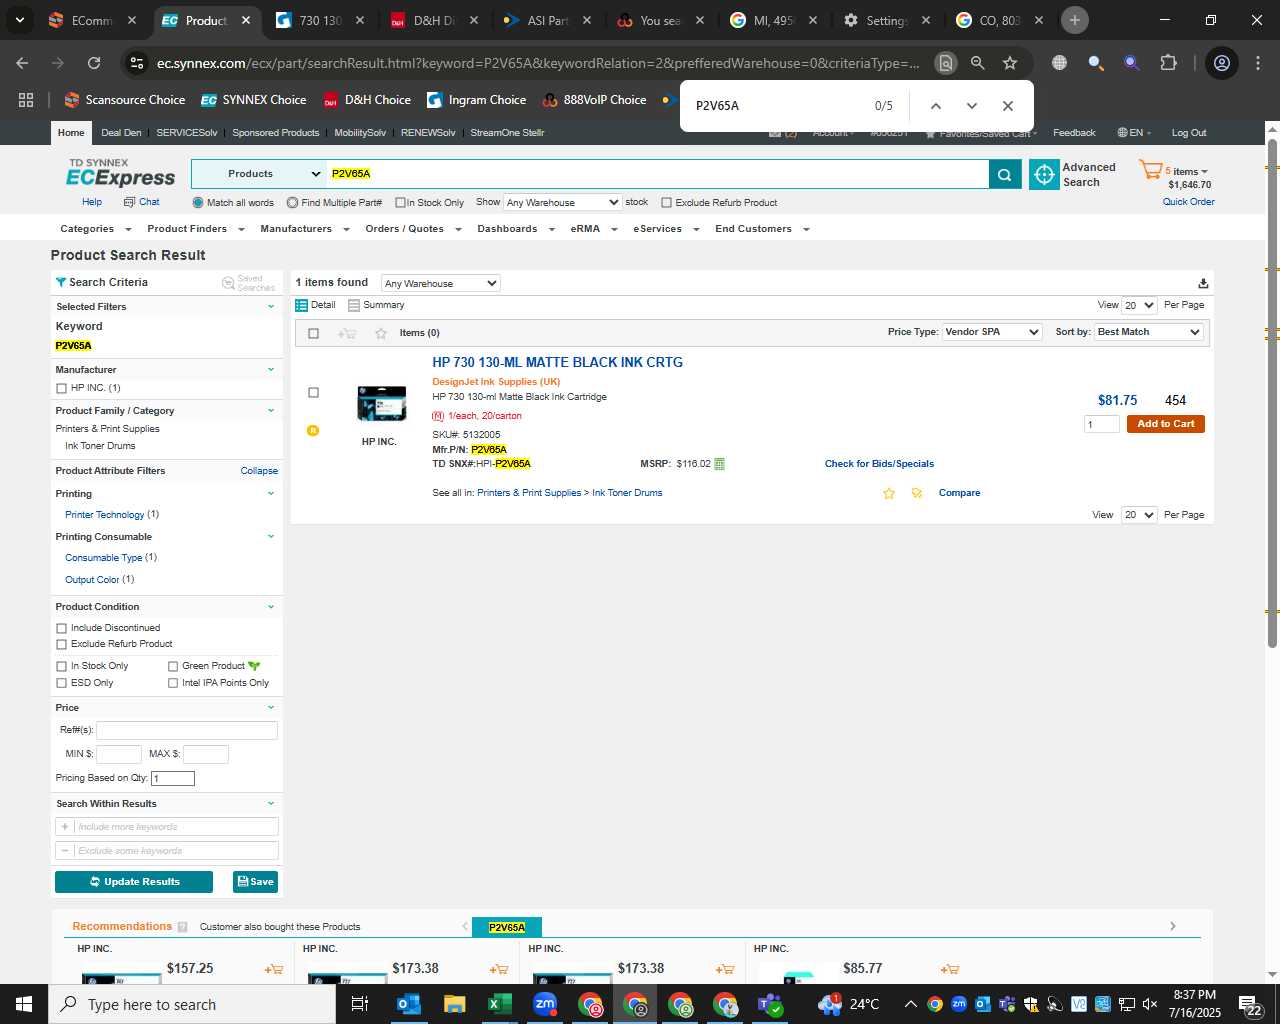Open Zoom from the taskbar
Image resolution: width=1280 pixels, height=1024 pixels.
click(545, 1004)
